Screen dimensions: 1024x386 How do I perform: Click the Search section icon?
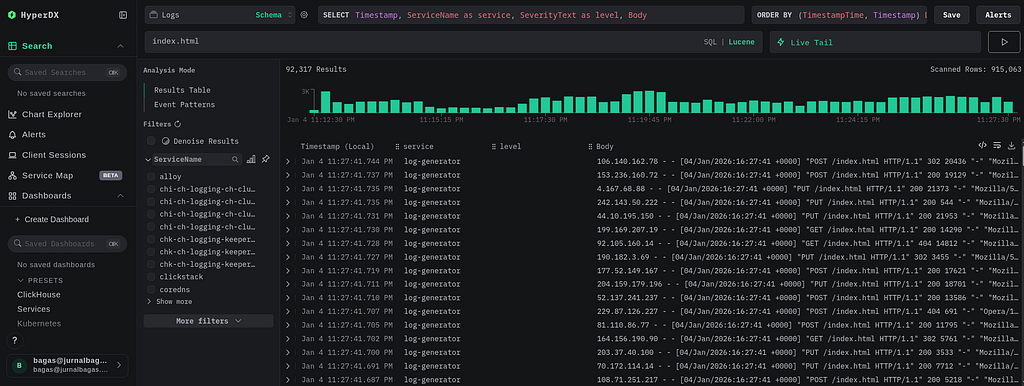(12, 46)
